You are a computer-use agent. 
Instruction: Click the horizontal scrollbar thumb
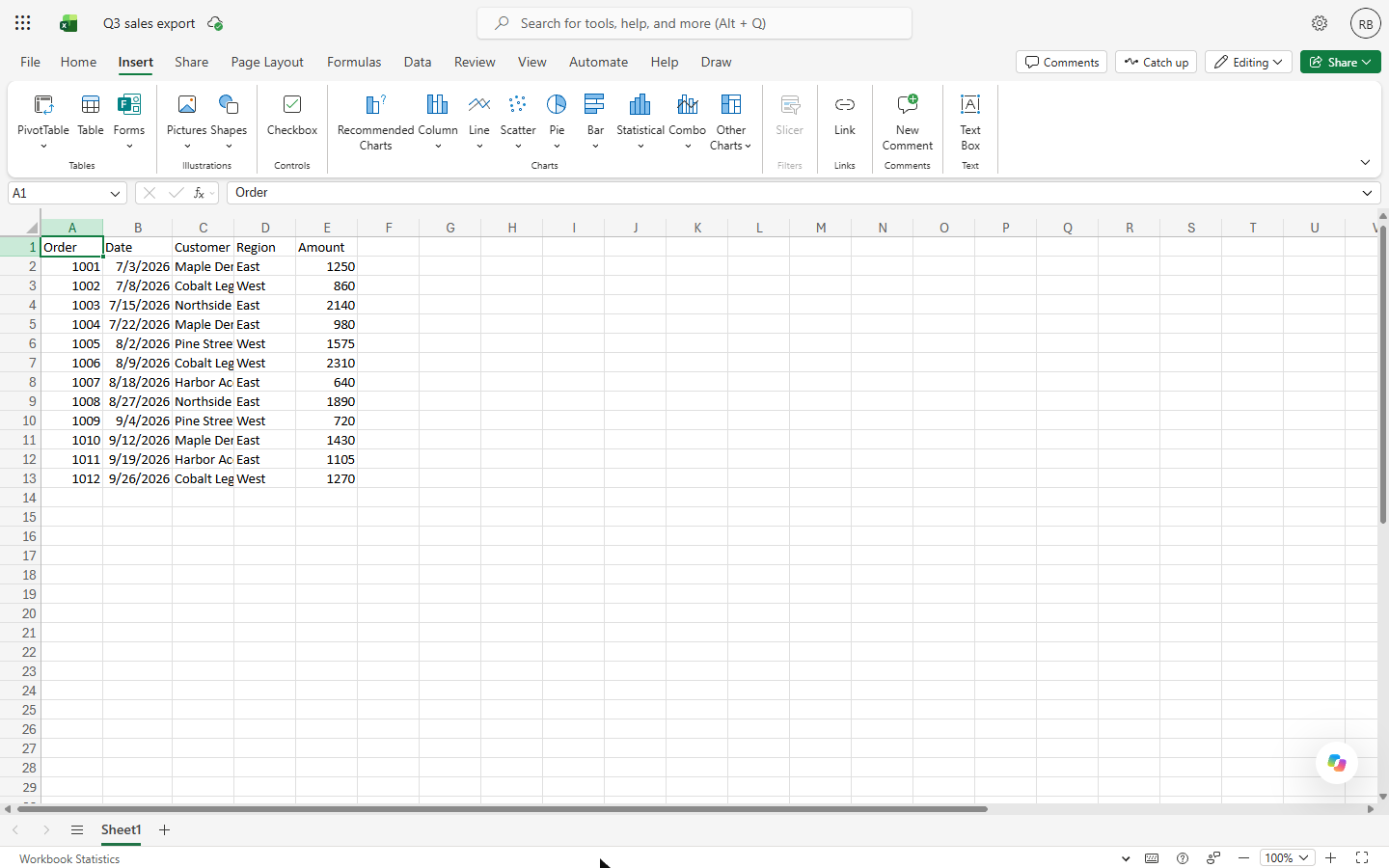tap(502, 808)
